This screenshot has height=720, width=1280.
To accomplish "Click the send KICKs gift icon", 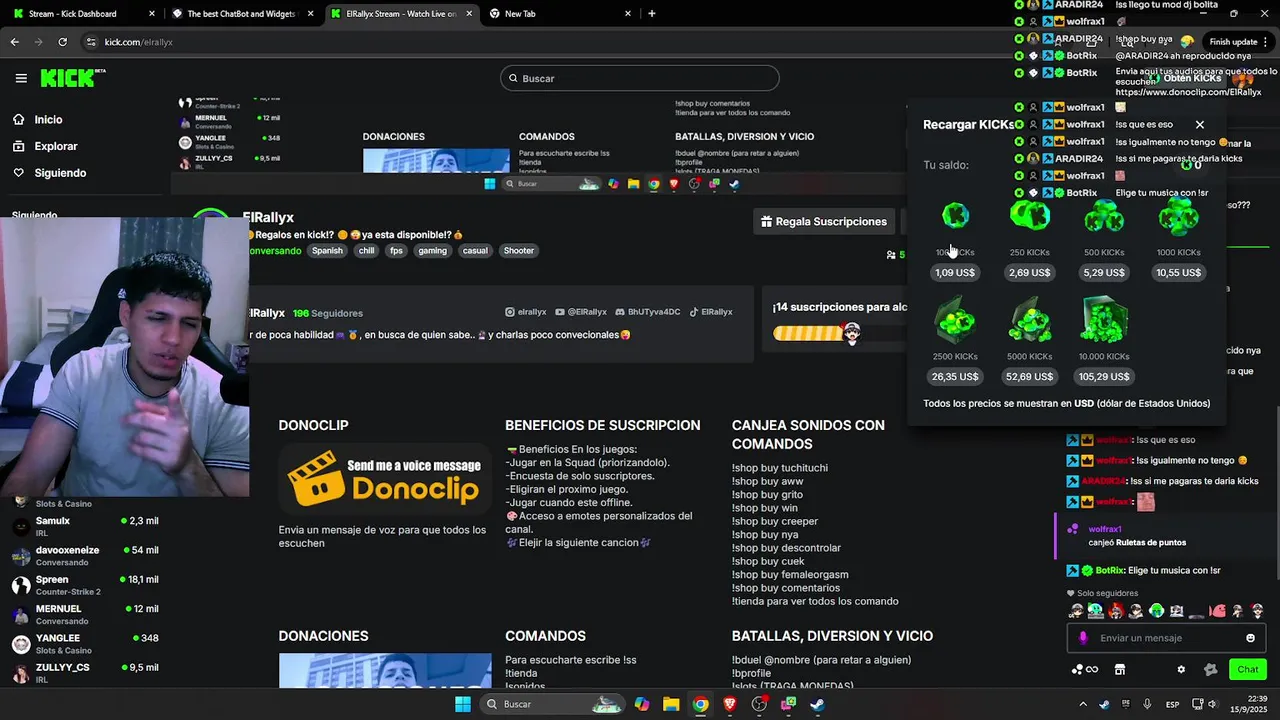I will click(1210, 669).
